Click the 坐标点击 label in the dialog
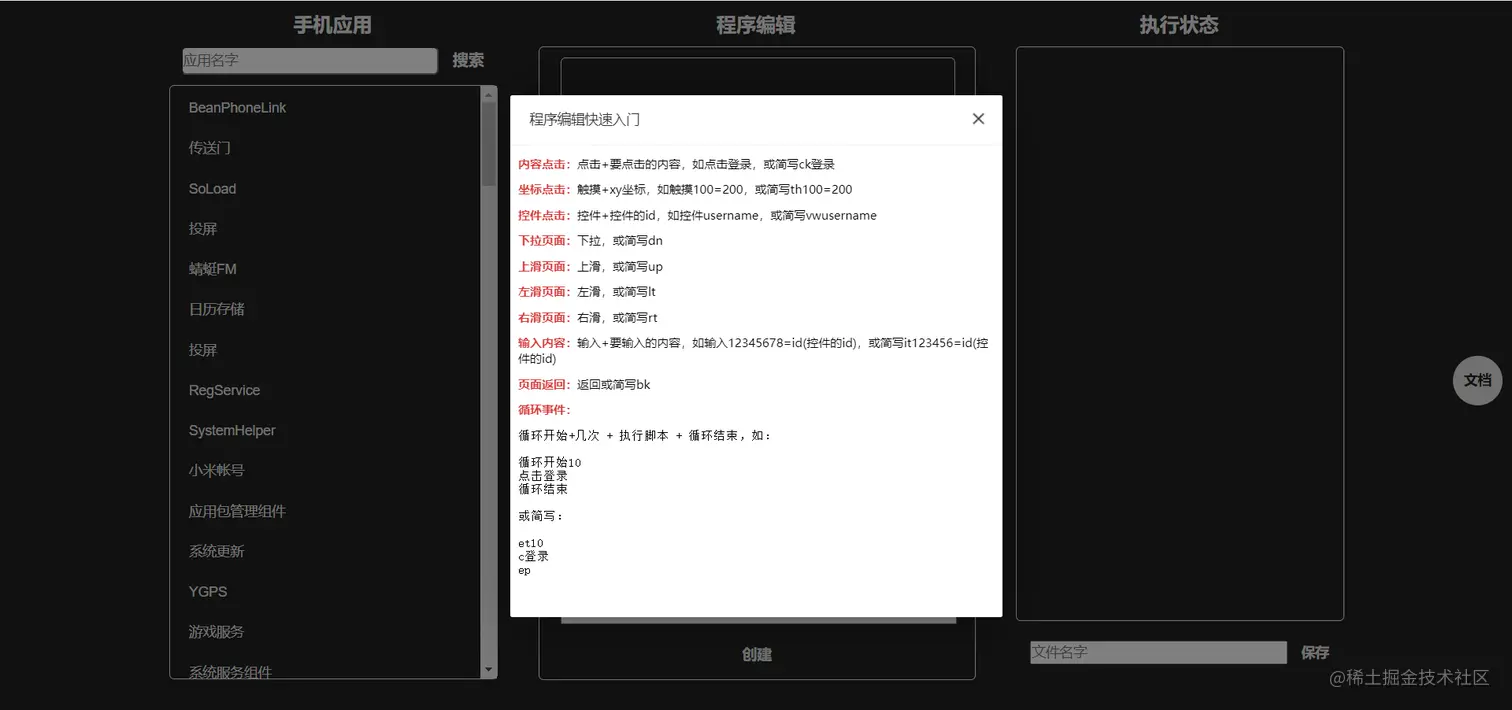Image resolution: width=1512 pixels, height=710 pixels. click(545, 189)
